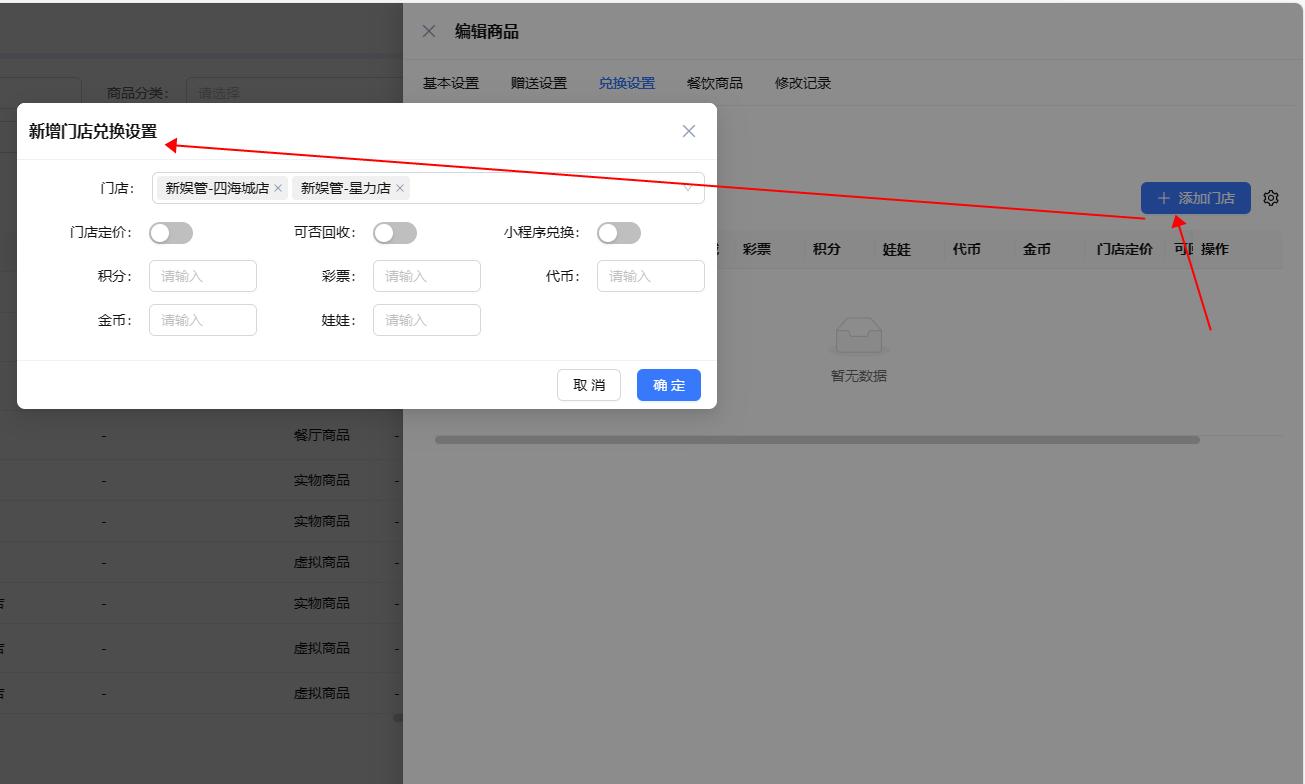
Task: Click the 暂无数据 empty placeholder
Action: coord(859,349)
